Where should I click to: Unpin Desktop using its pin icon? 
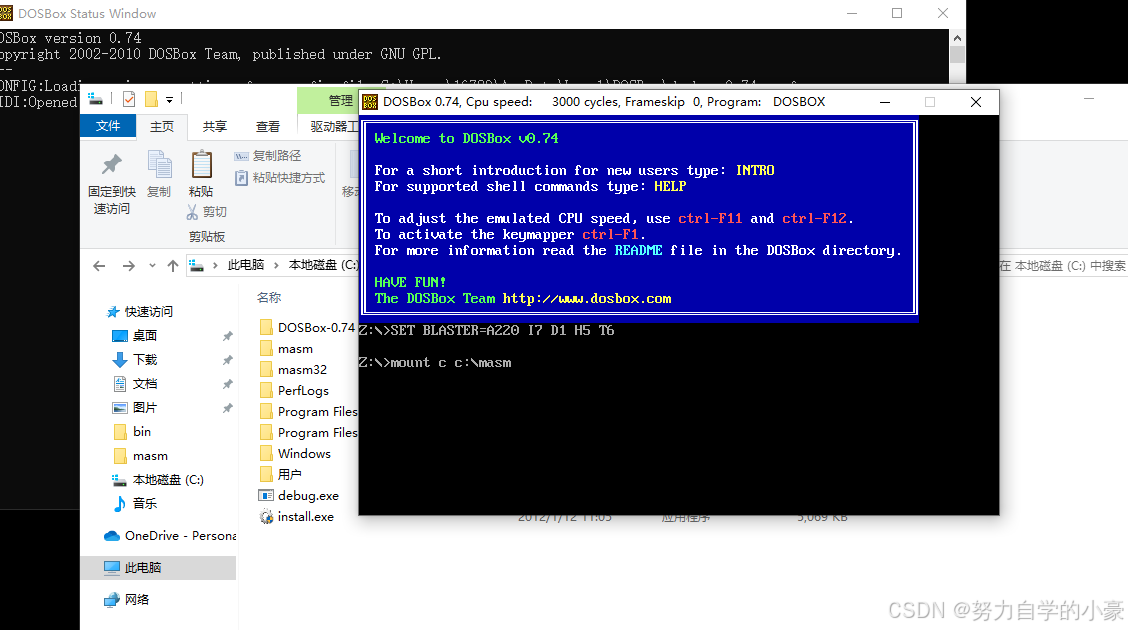click(227, 336)
